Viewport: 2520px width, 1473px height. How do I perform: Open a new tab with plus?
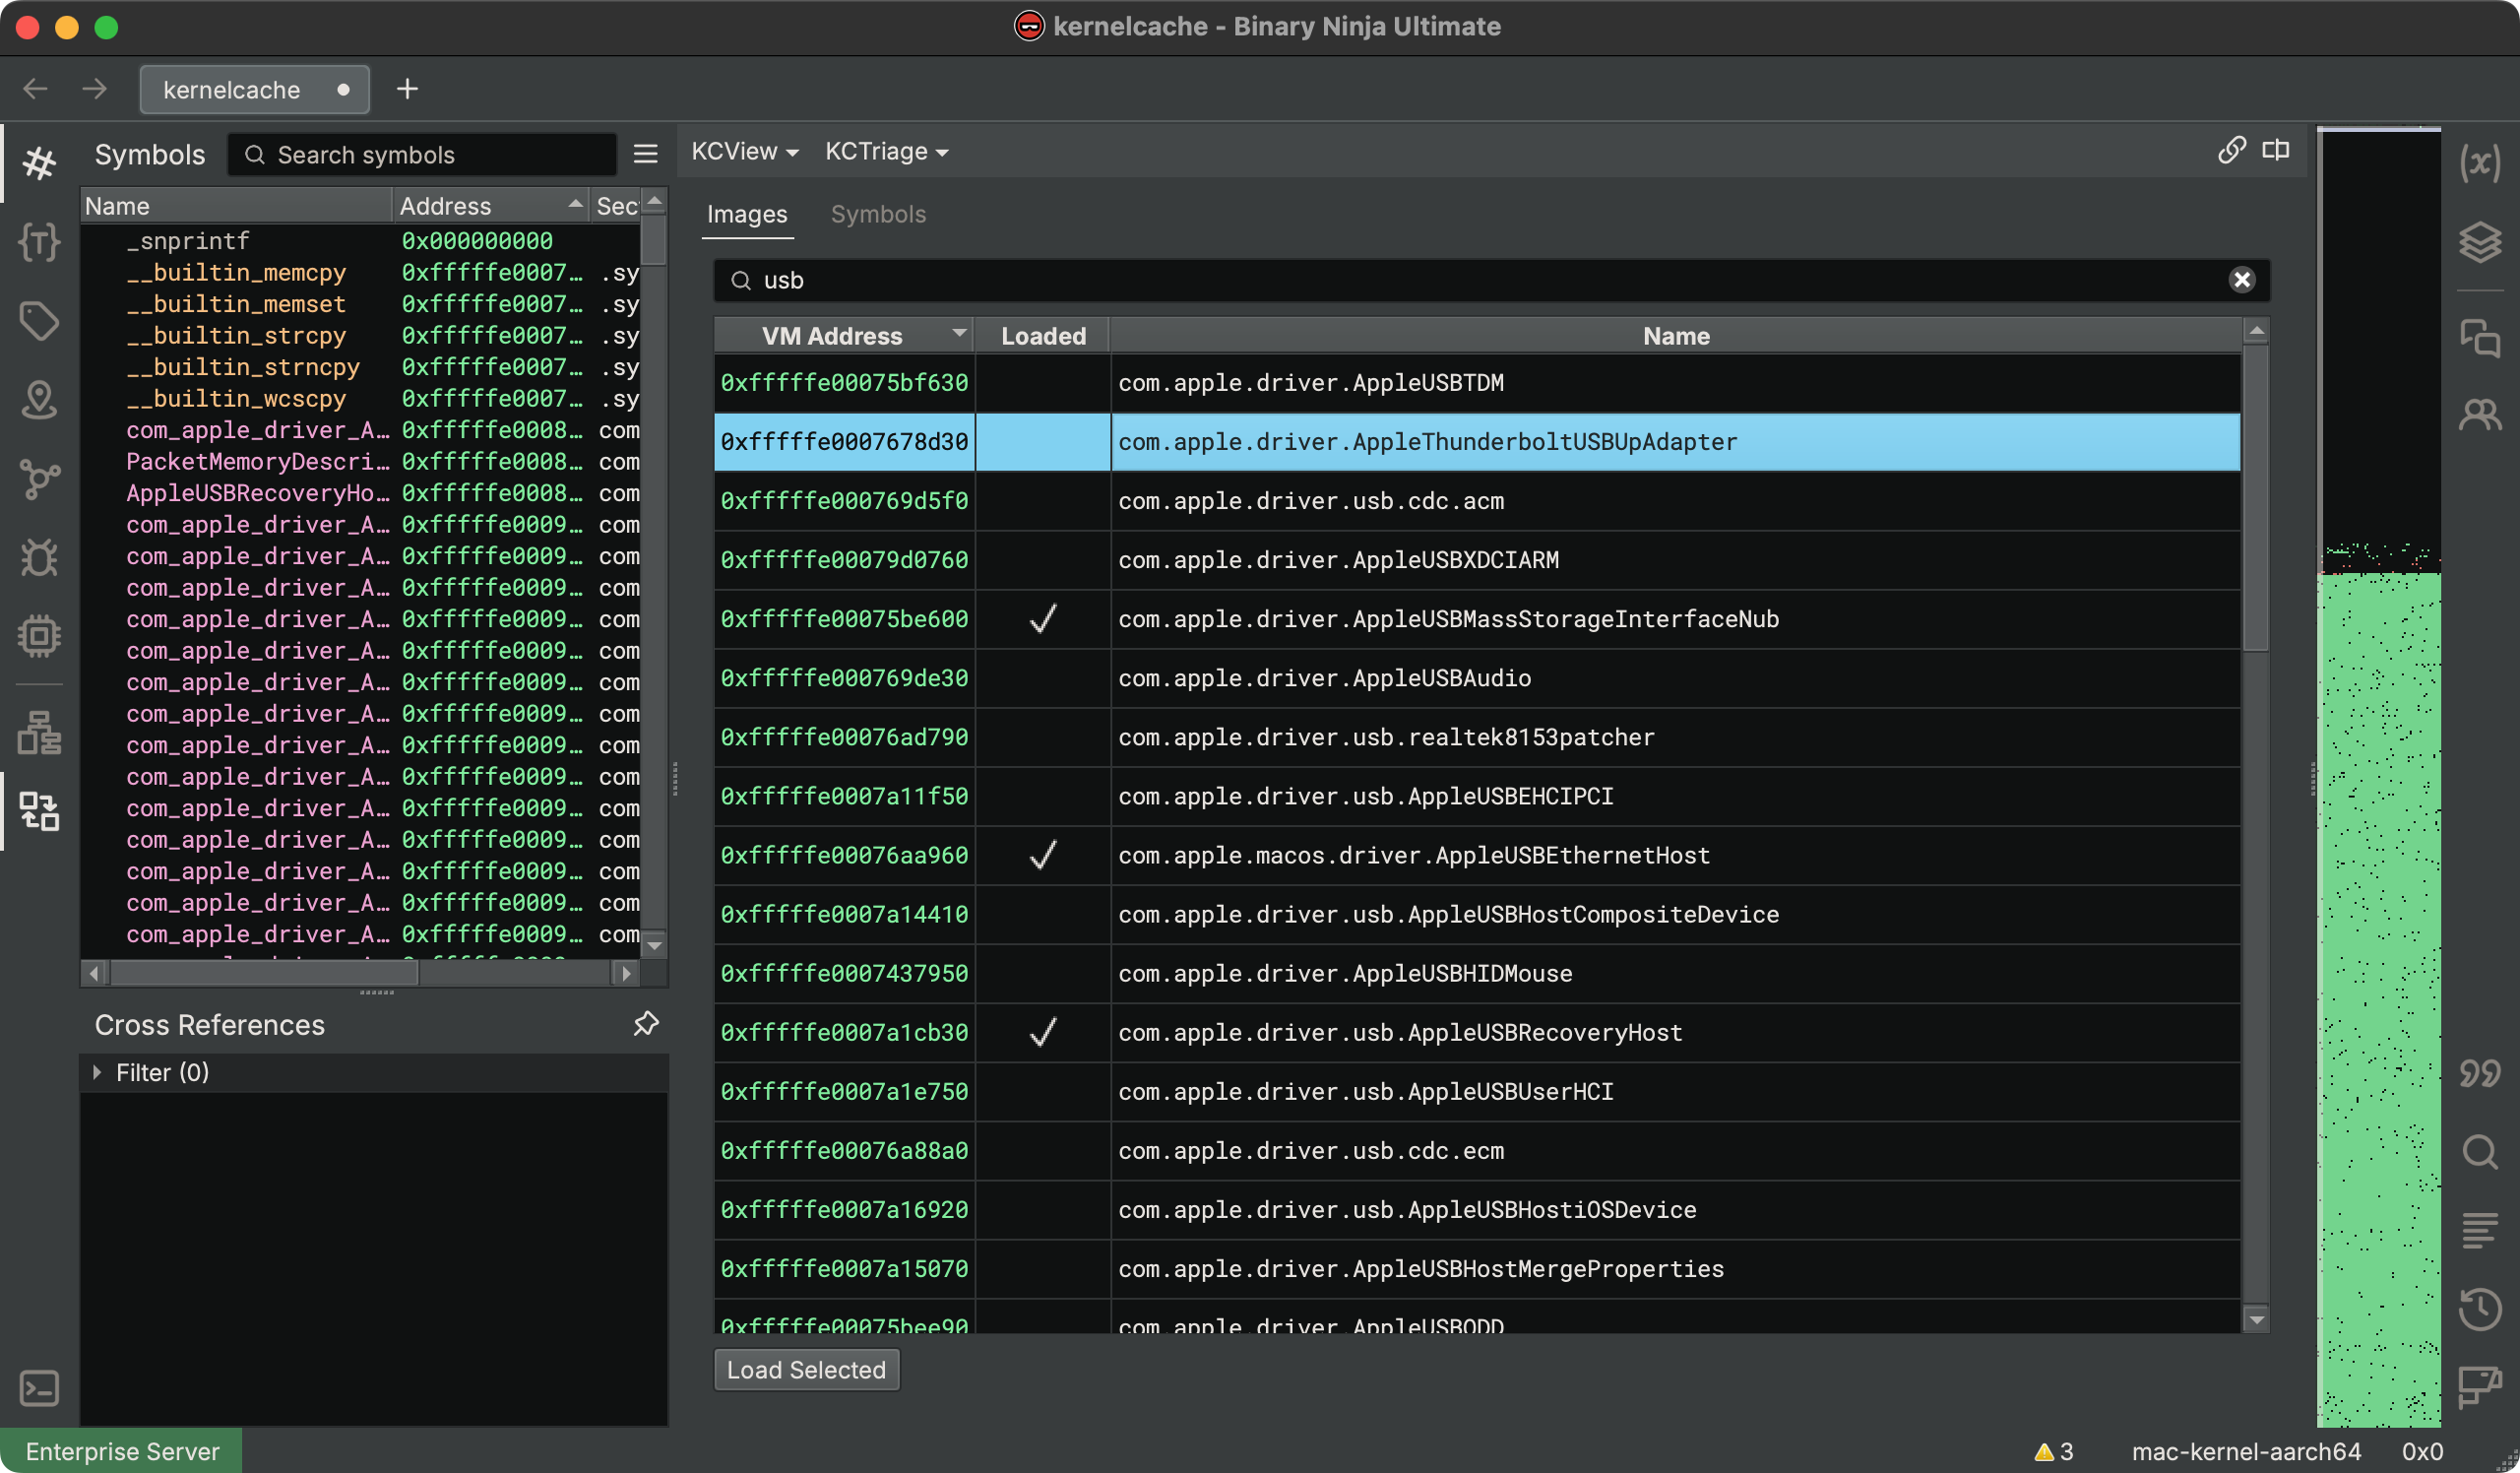point(407,89)
